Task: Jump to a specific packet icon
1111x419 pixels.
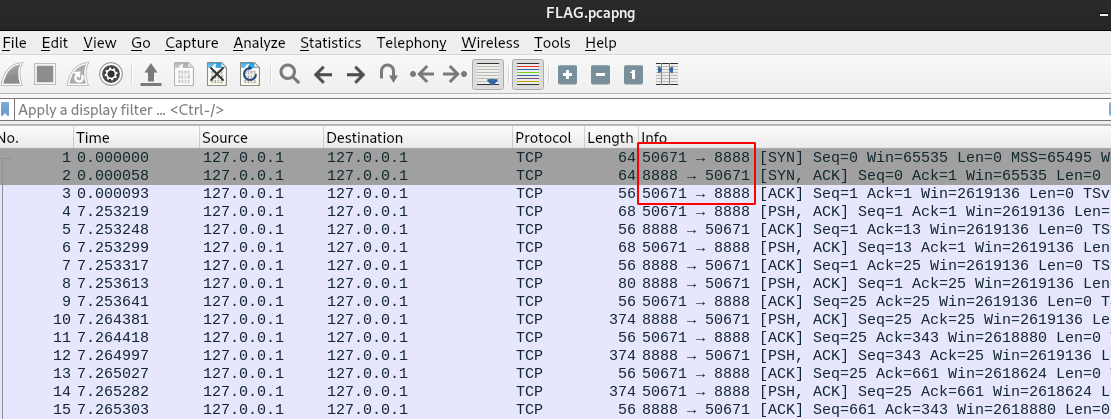Action: [389, 74]
